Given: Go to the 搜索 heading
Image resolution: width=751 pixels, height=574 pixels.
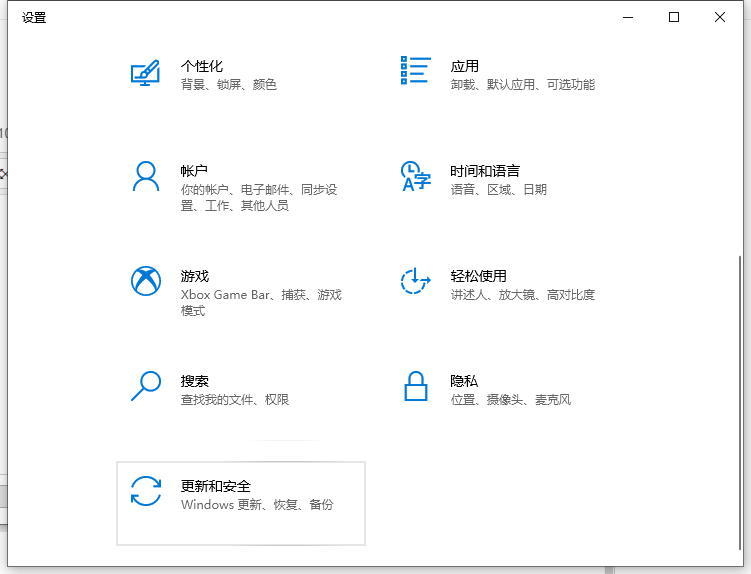Looking at the screenshot, I should pos(194,381).
